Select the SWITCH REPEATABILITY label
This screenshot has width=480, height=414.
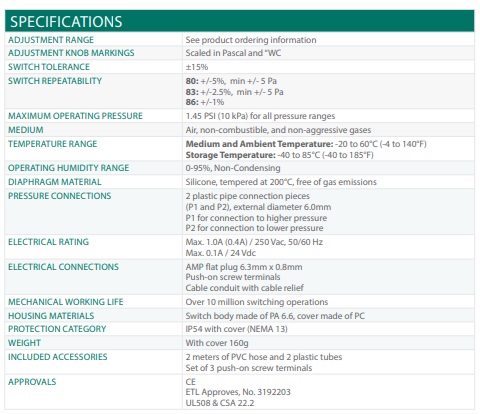tap(55, 81)
